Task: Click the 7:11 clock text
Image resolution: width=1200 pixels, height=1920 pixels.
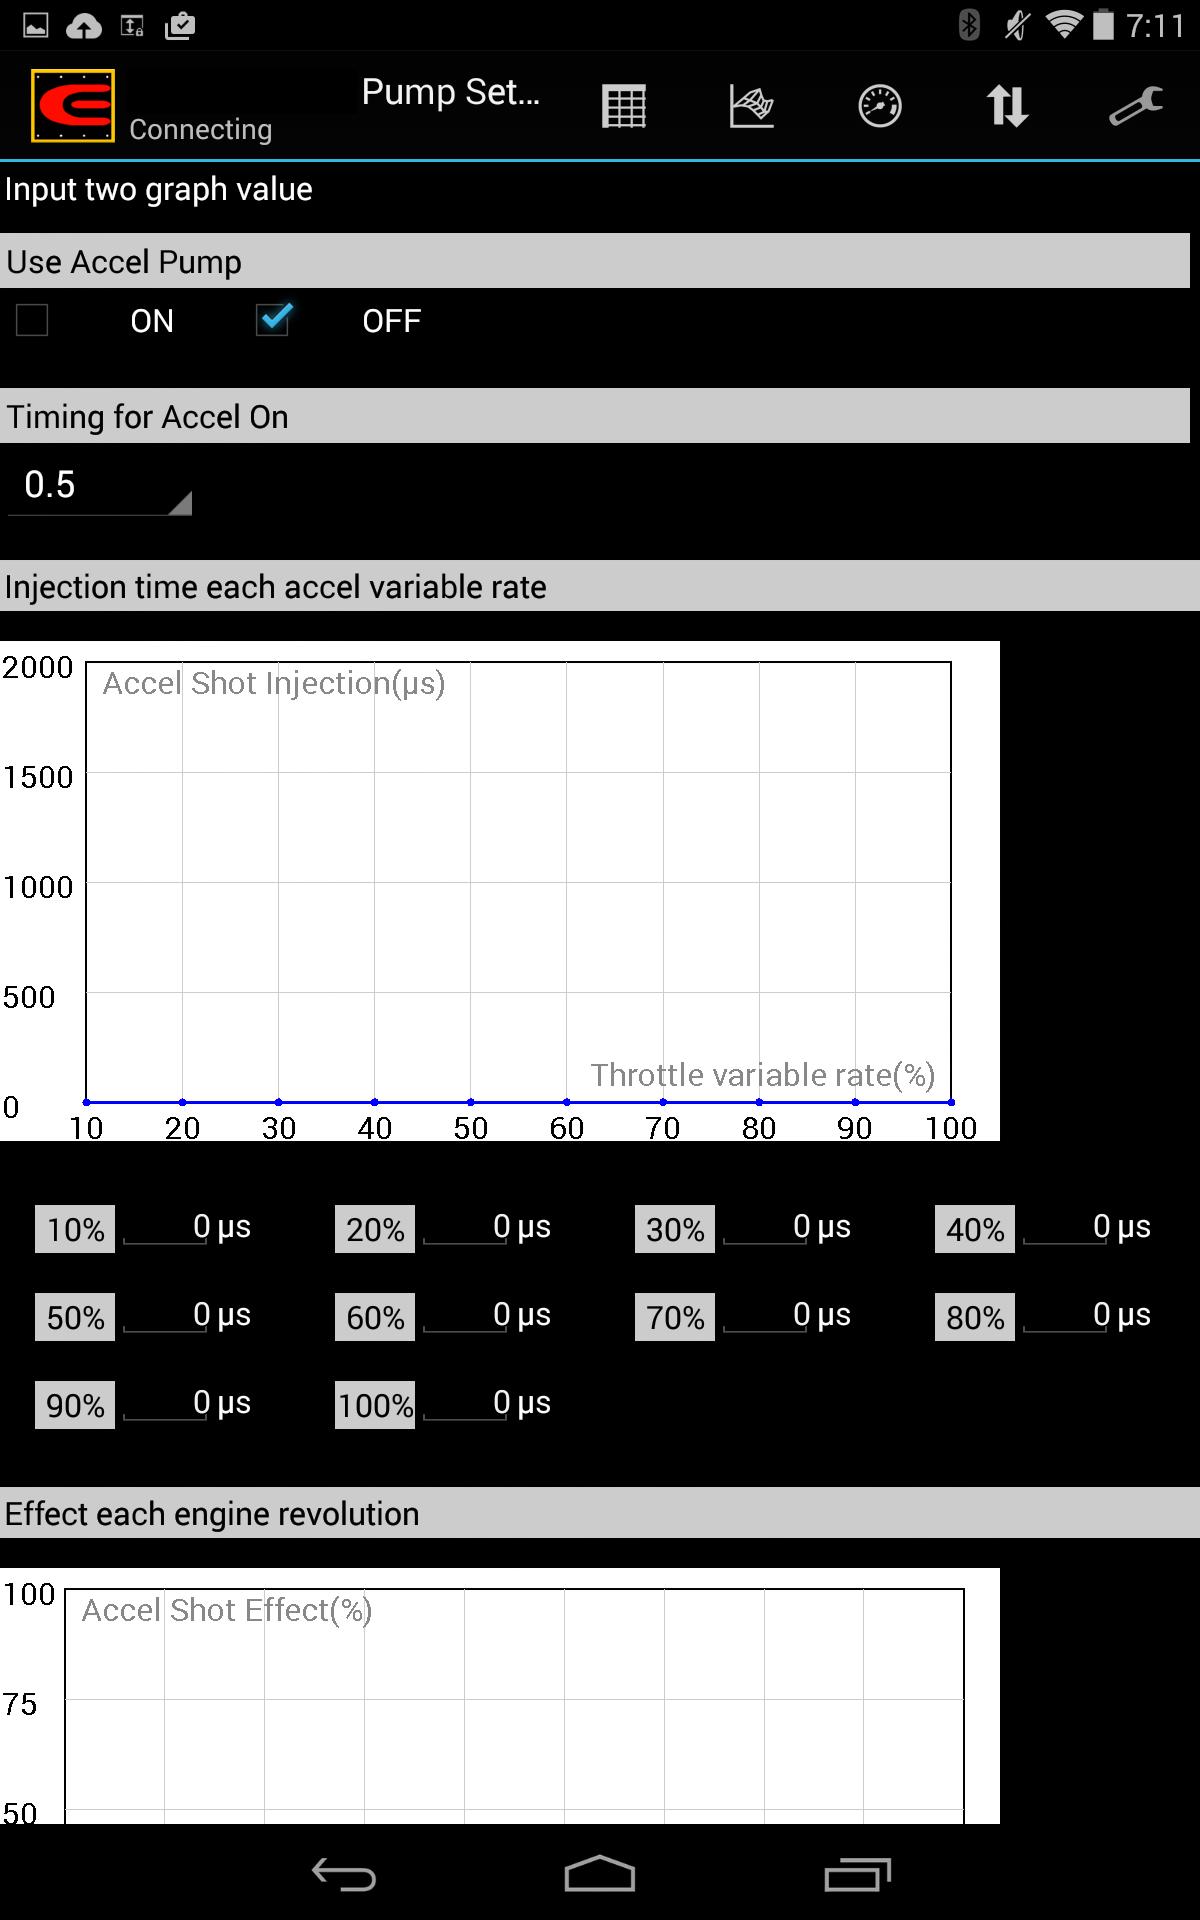Action: coord(1155,25)
